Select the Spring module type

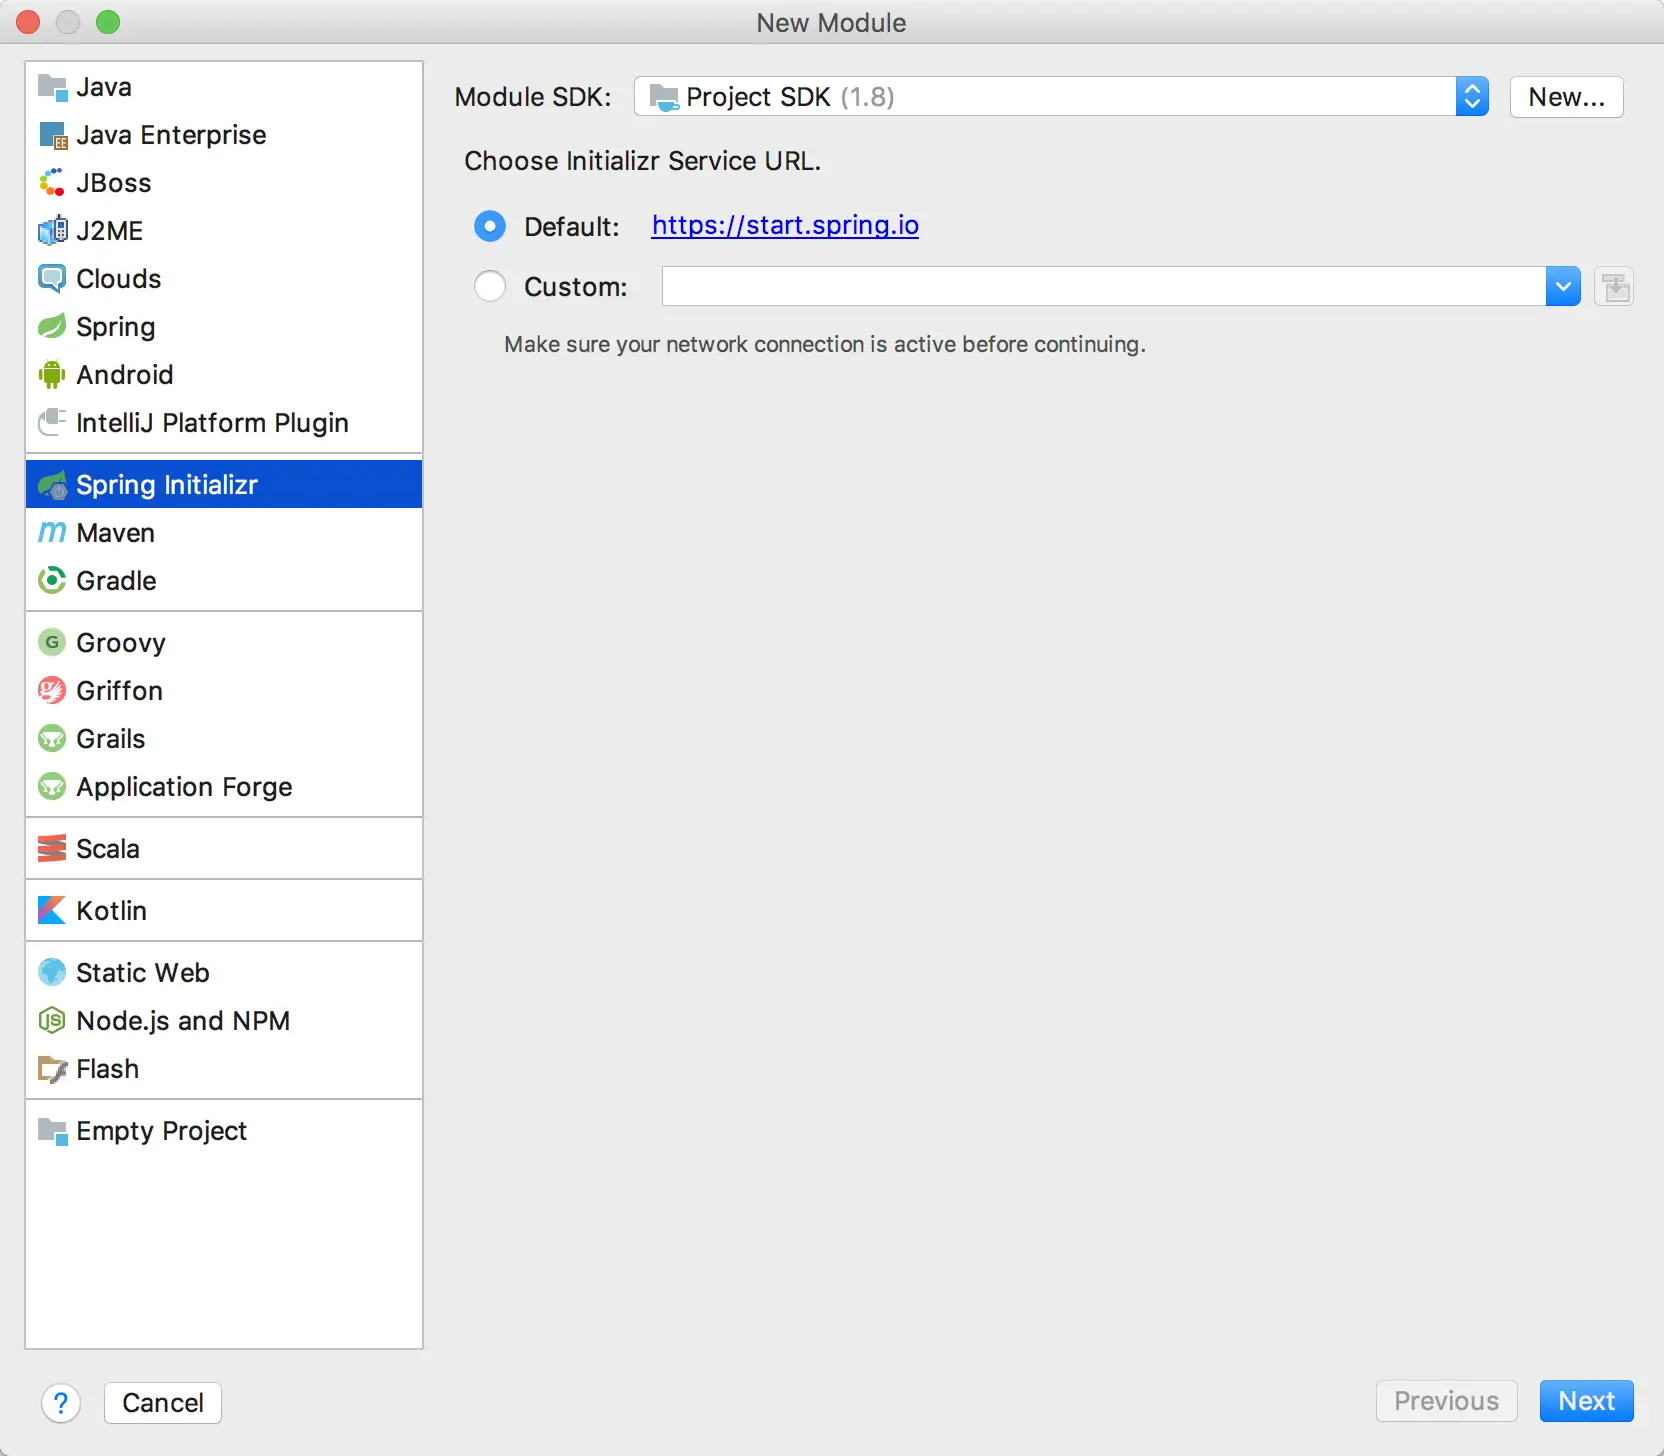coord(224,327)
